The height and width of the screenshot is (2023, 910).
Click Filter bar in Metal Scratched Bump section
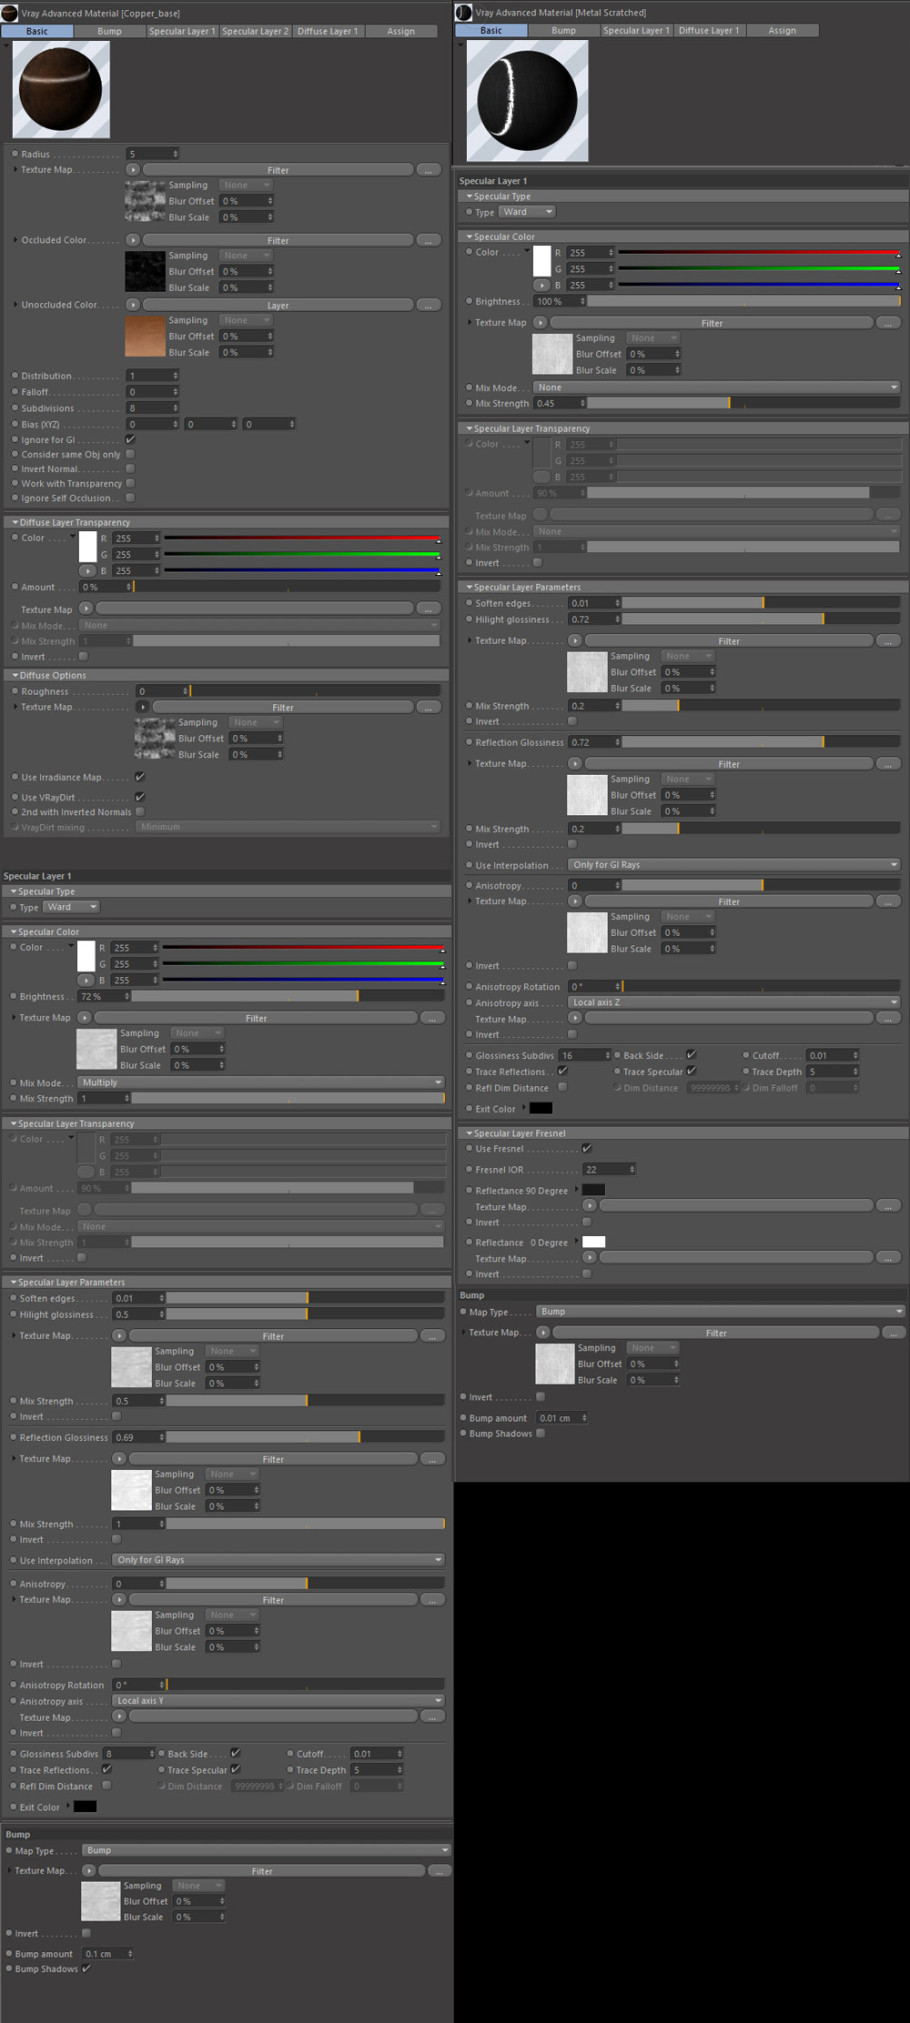716,1332
